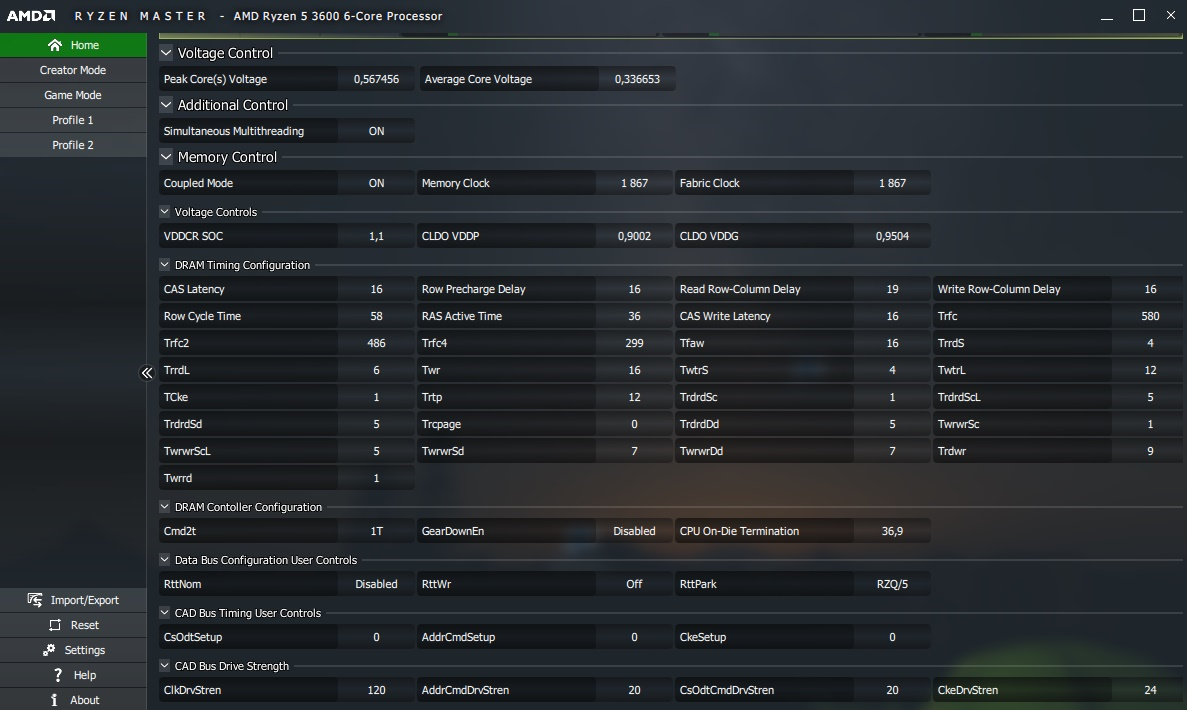Click the CkeDrvStren value 24

tap(1150, 690)
